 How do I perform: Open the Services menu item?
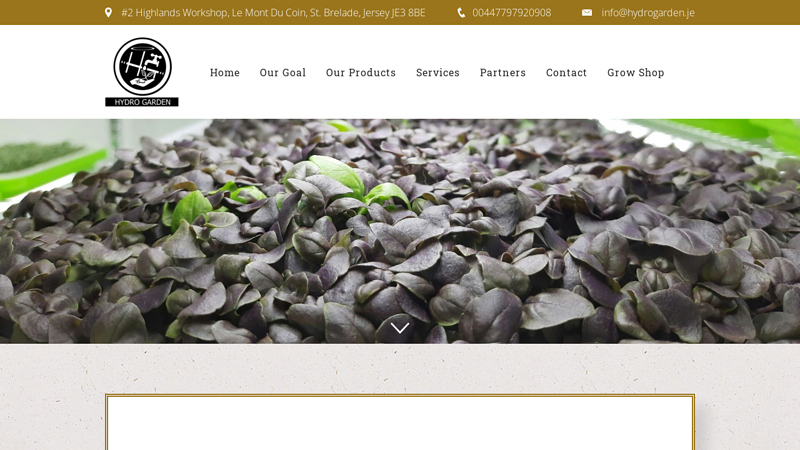(438, 73)
